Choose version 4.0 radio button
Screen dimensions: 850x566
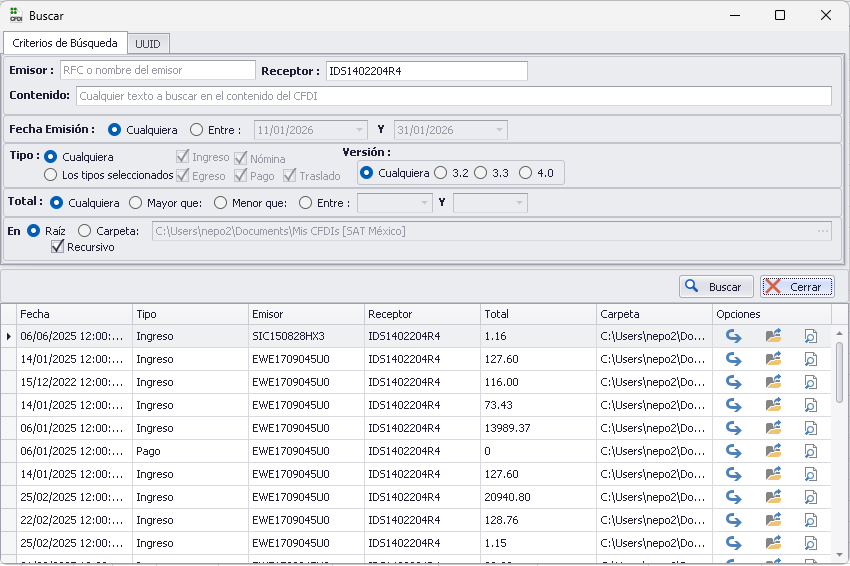tap(524, 173)
